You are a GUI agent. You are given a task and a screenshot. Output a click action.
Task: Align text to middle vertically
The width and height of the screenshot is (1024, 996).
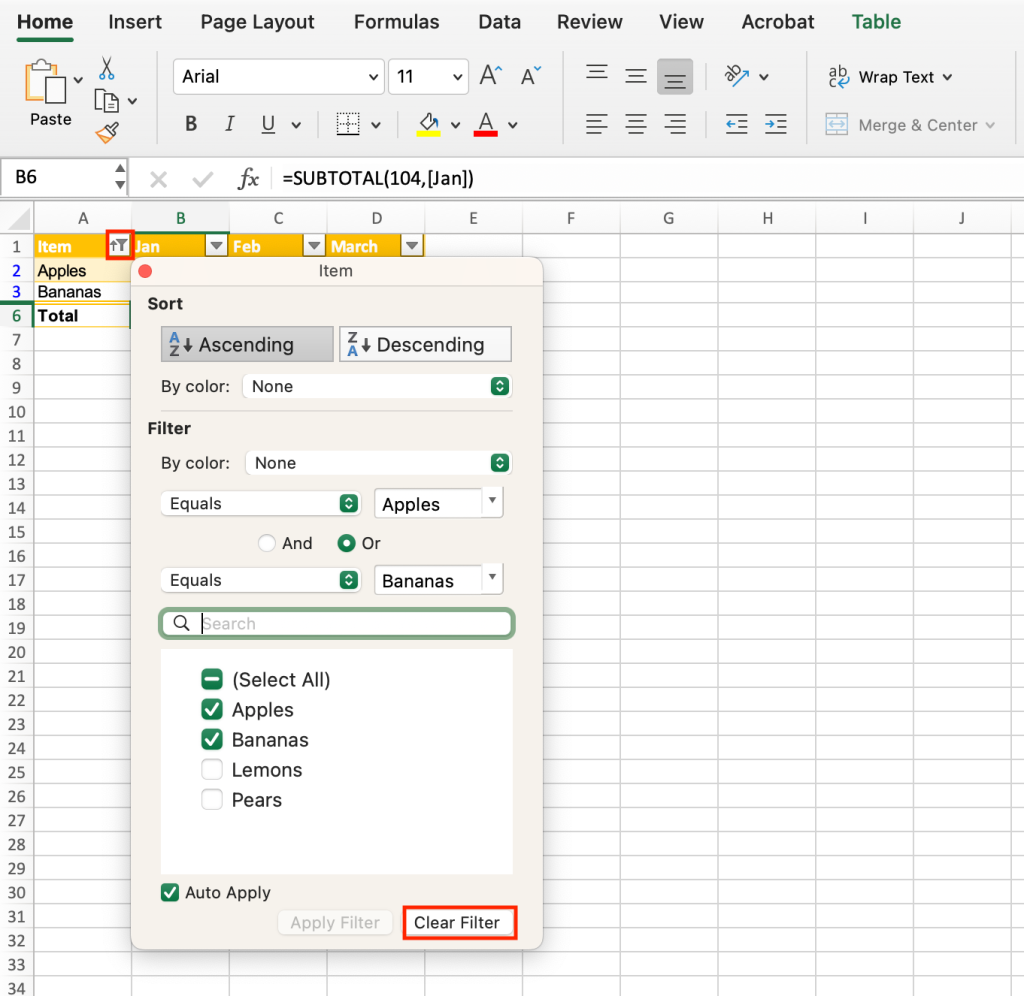pos(635,76)
